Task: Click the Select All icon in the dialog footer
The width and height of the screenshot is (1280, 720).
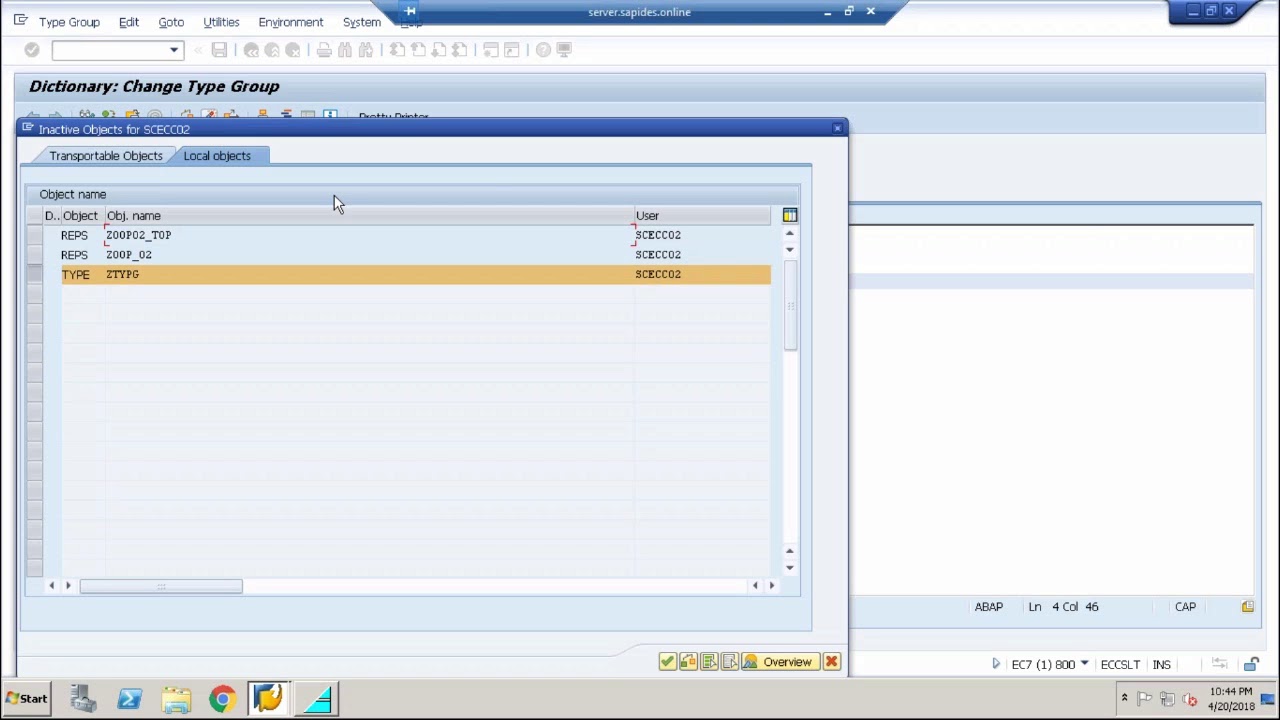Action: point(709,662)
